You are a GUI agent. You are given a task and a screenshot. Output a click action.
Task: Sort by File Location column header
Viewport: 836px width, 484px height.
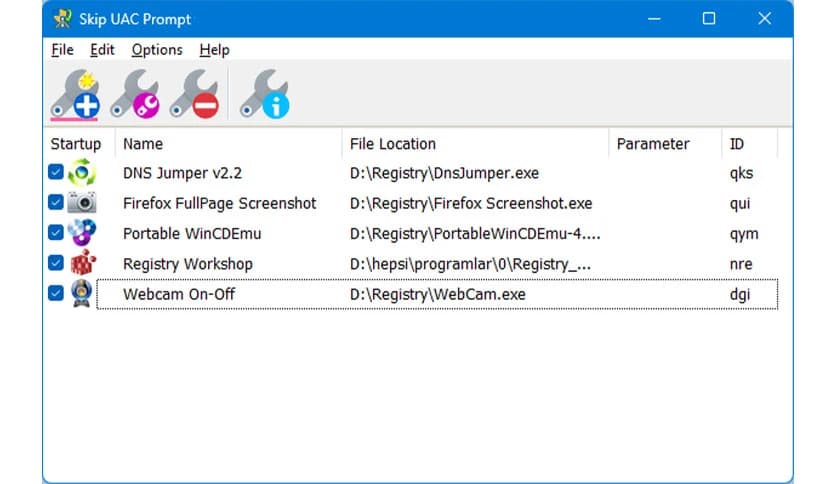pos(475,143)
